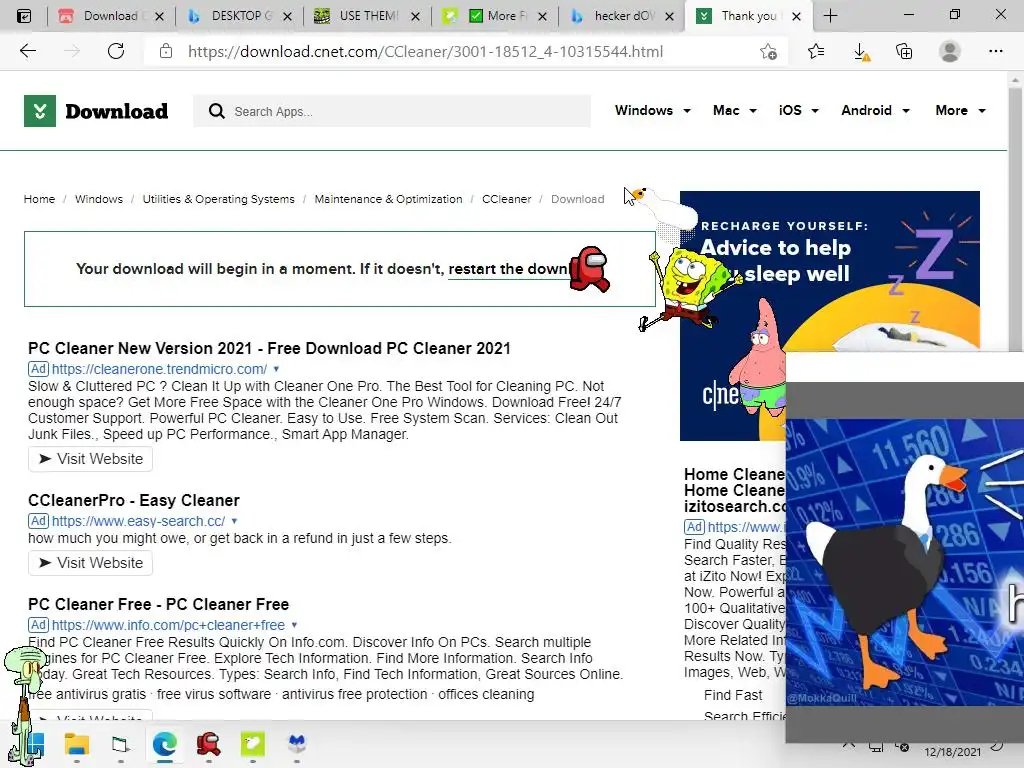This screenshot has width=1024, height=768.
Task: View site lock information icon
Action: tap(166, 51)
